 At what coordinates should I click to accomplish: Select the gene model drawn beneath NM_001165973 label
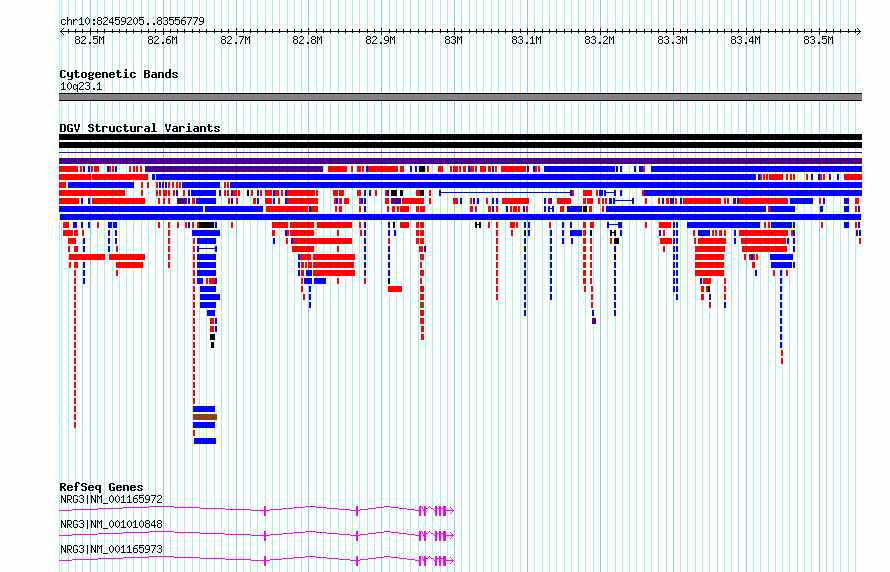(257, 561)
